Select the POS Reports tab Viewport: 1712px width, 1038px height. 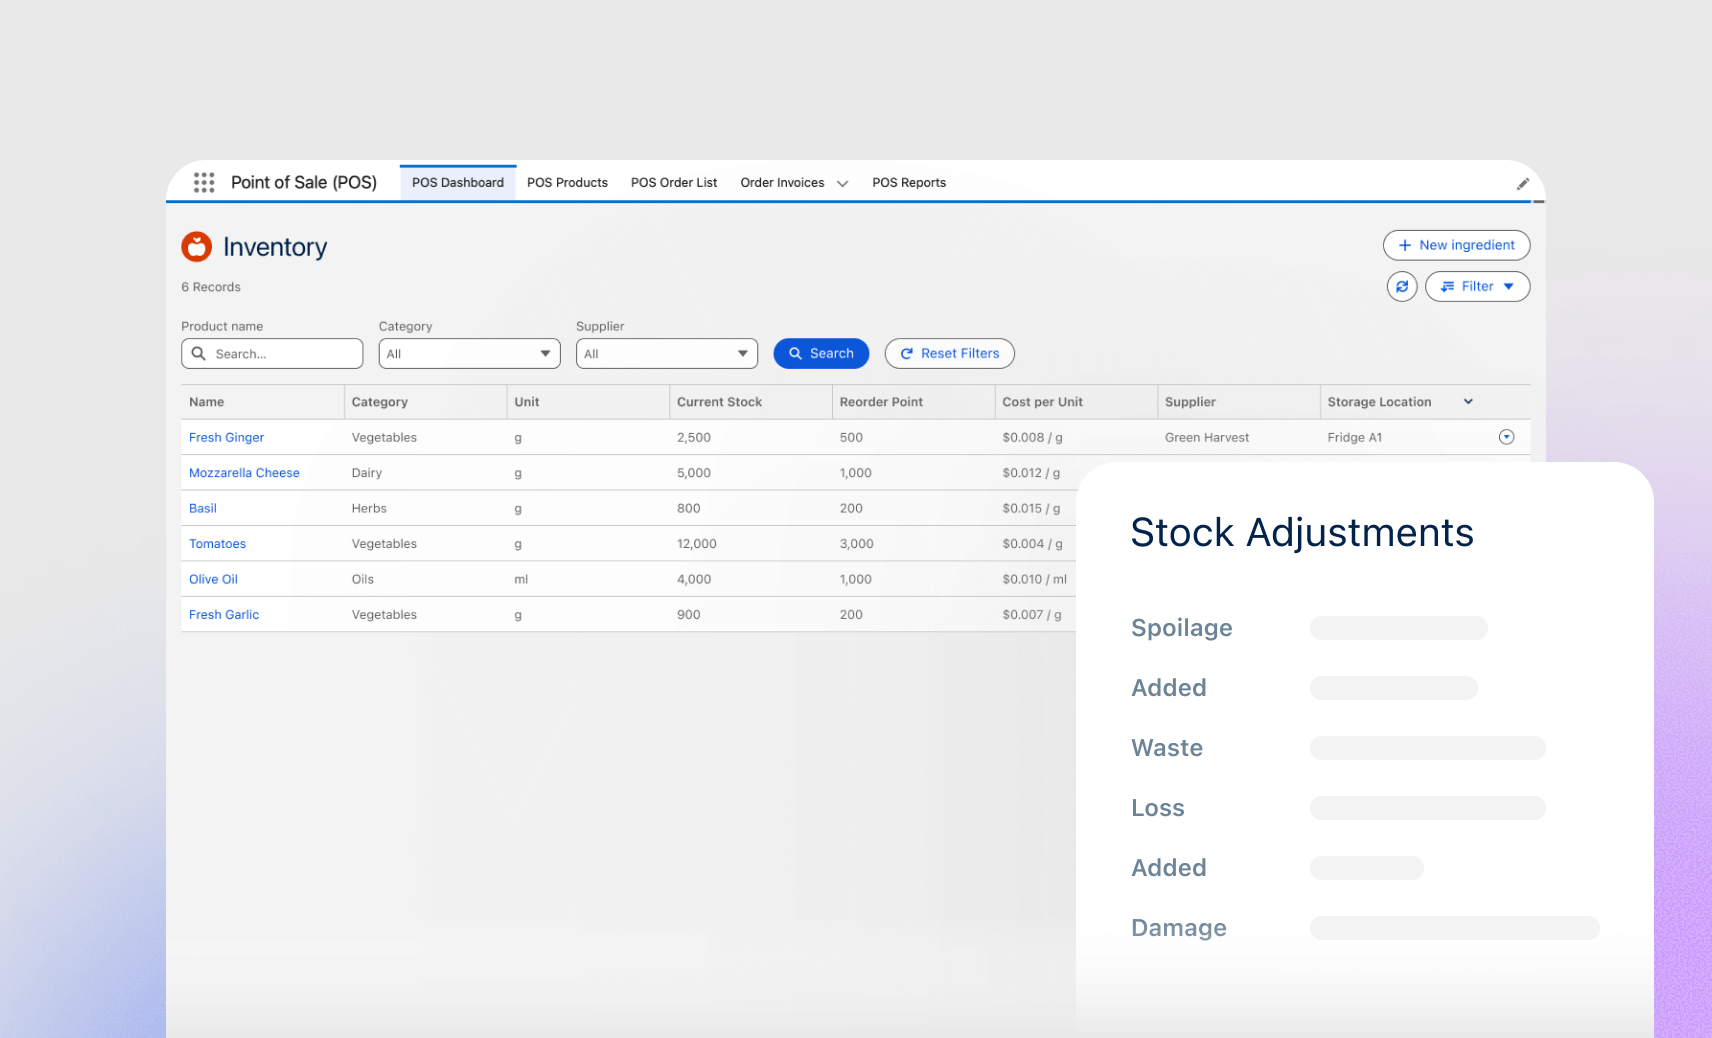point(909,182)
